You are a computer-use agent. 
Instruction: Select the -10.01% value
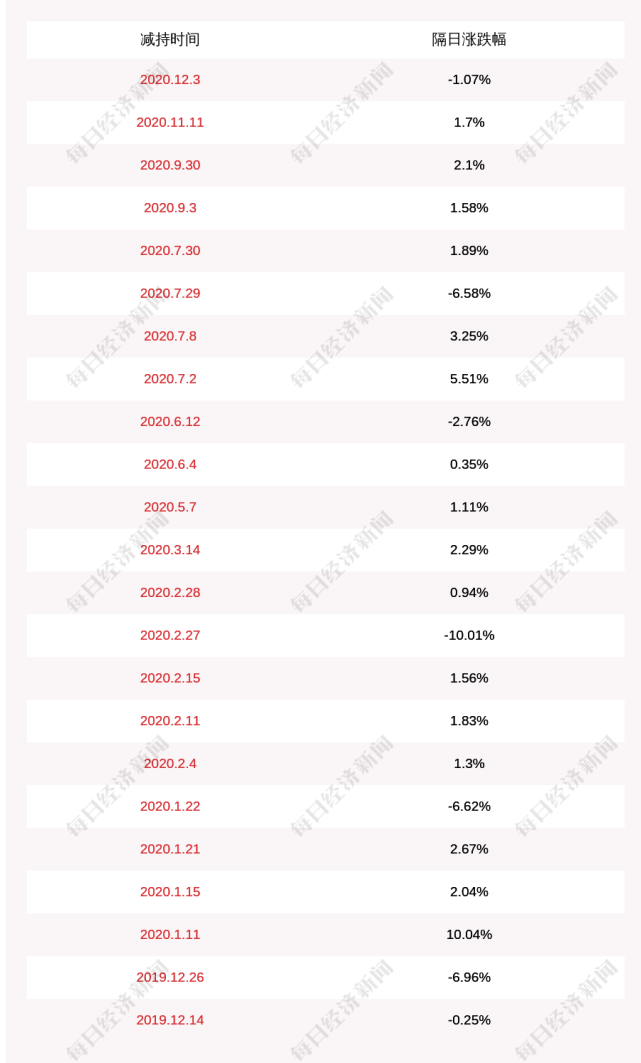tap(469, 635)
